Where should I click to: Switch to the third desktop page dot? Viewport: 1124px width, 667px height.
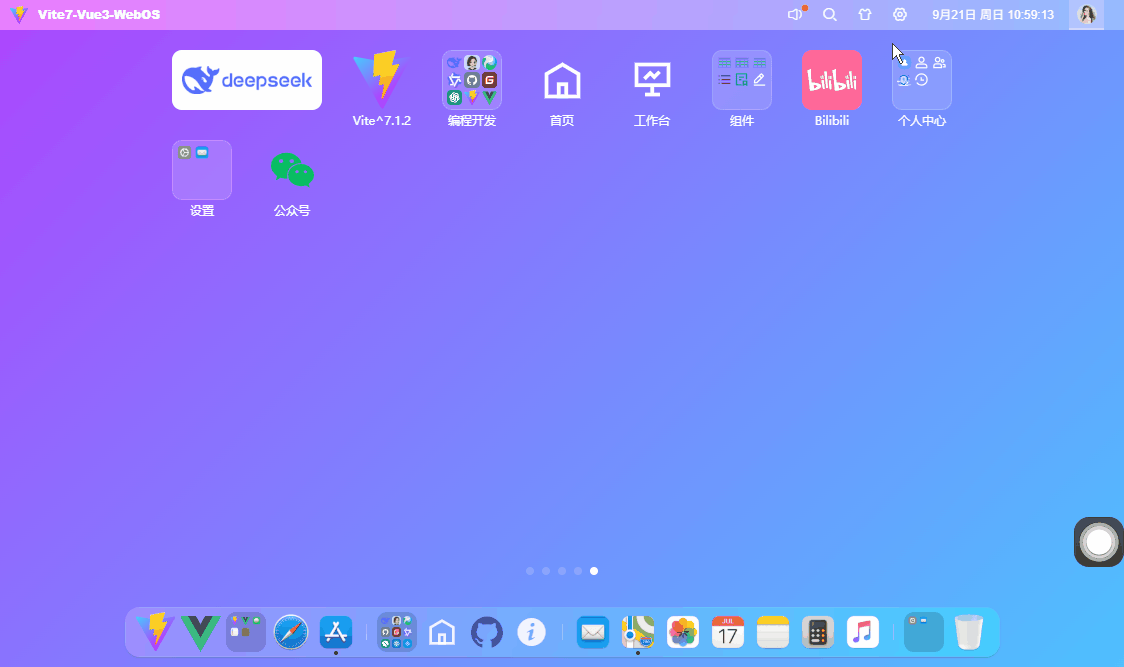(562, 571)
